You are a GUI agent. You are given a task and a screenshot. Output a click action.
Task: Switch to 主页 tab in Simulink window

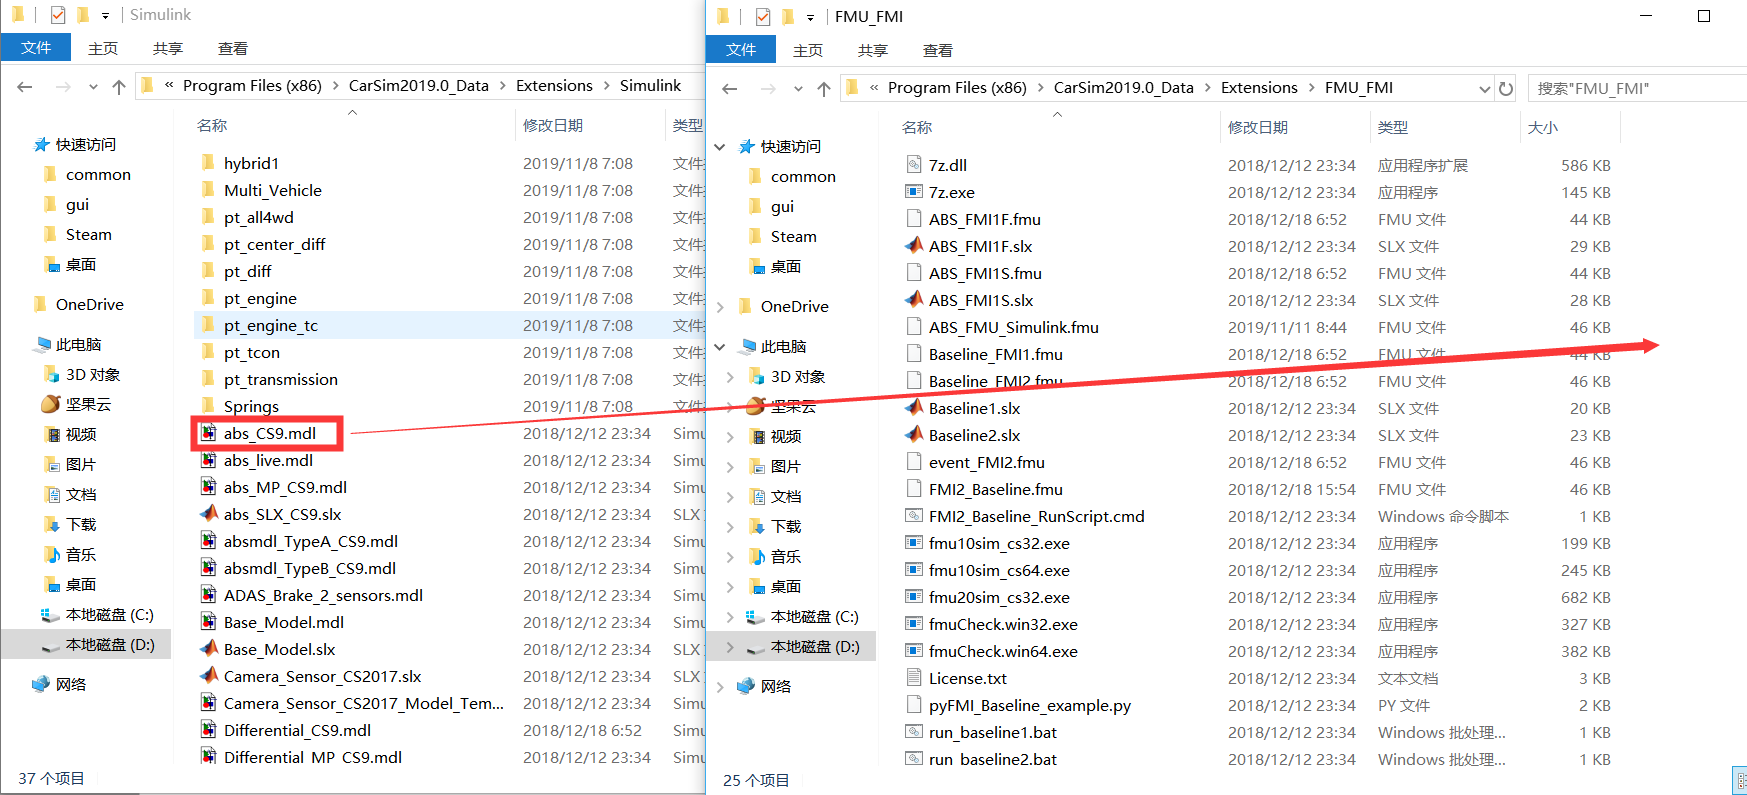[x=103, y=48]
